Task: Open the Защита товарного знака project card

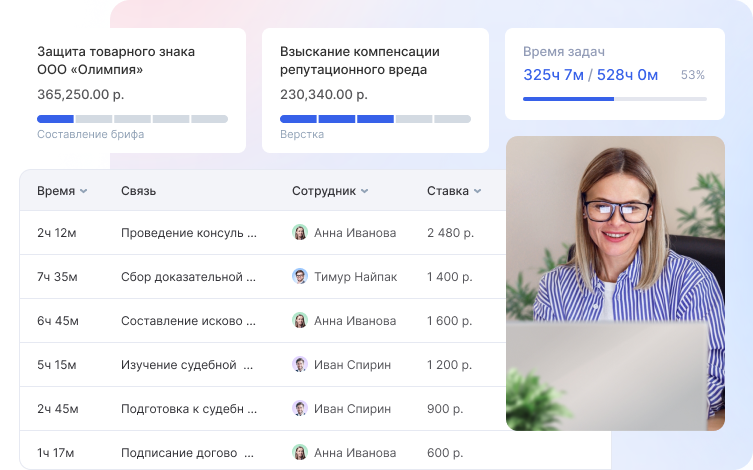Action: 132,90
